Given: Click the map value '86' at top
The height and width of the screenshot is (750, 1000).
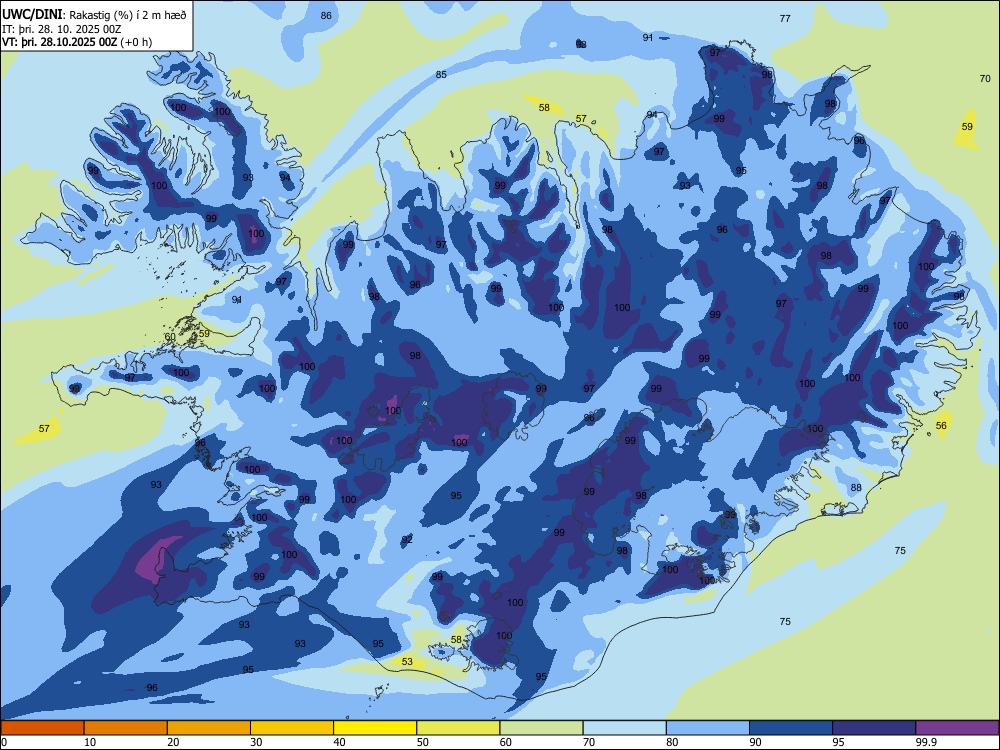Looking at the screenshot, I should (x=326, y=15).
